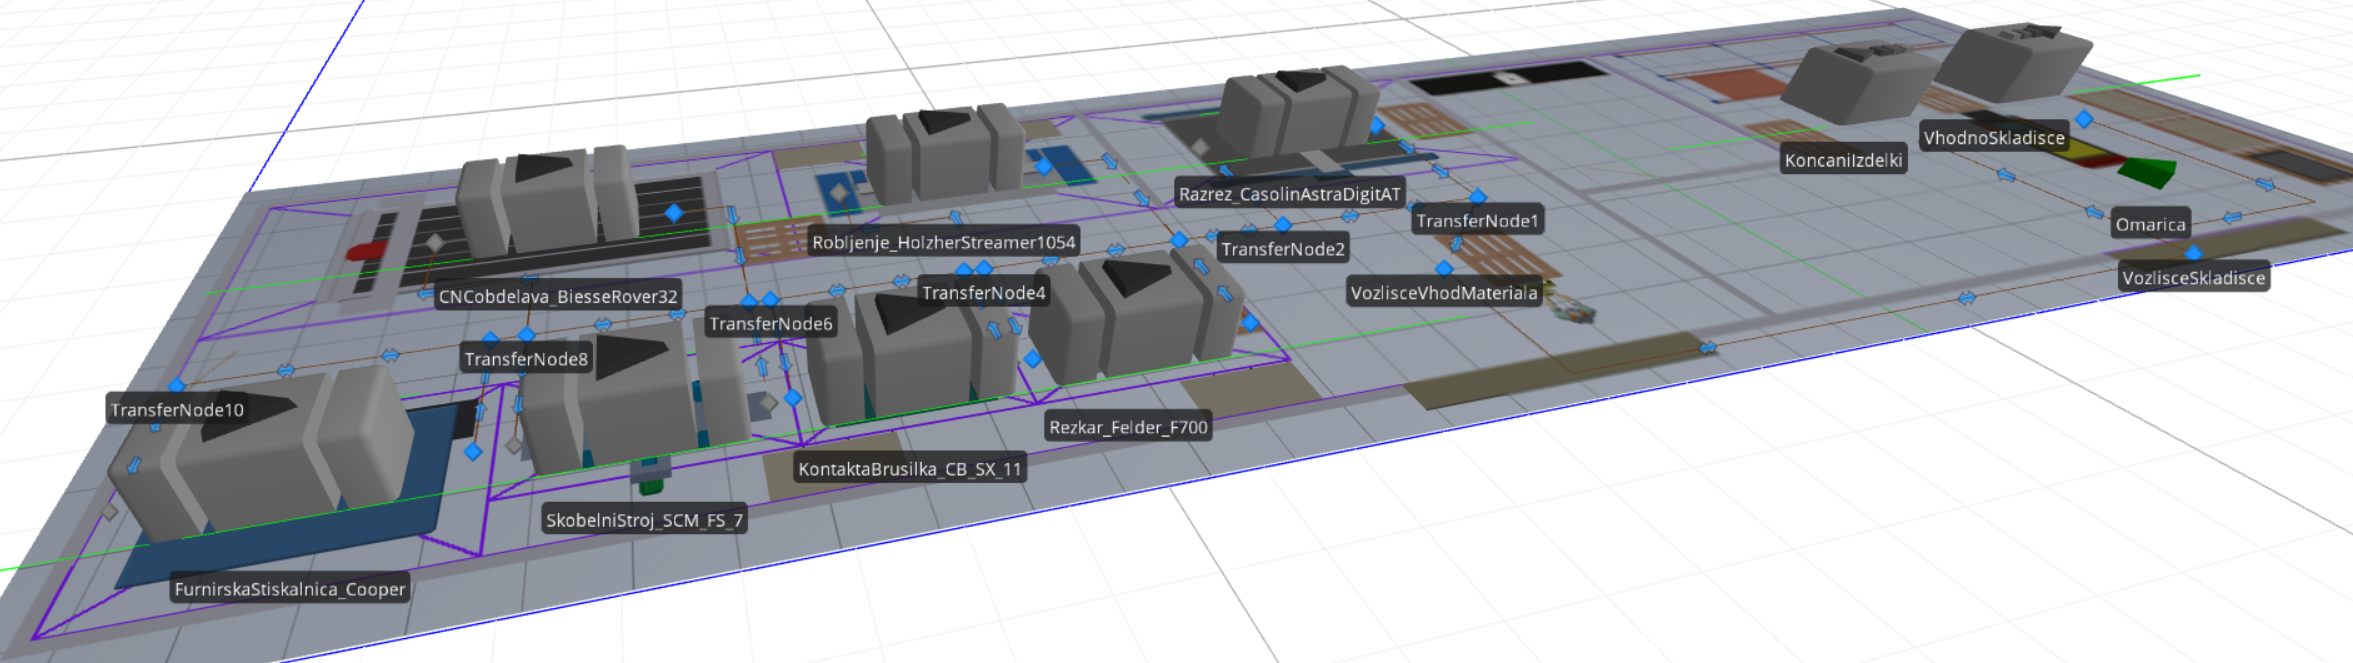Select the KoncaniIzdelki label
This screenshot has height=663, width=2353.
pyautogui.click(x=1843, y=160)
